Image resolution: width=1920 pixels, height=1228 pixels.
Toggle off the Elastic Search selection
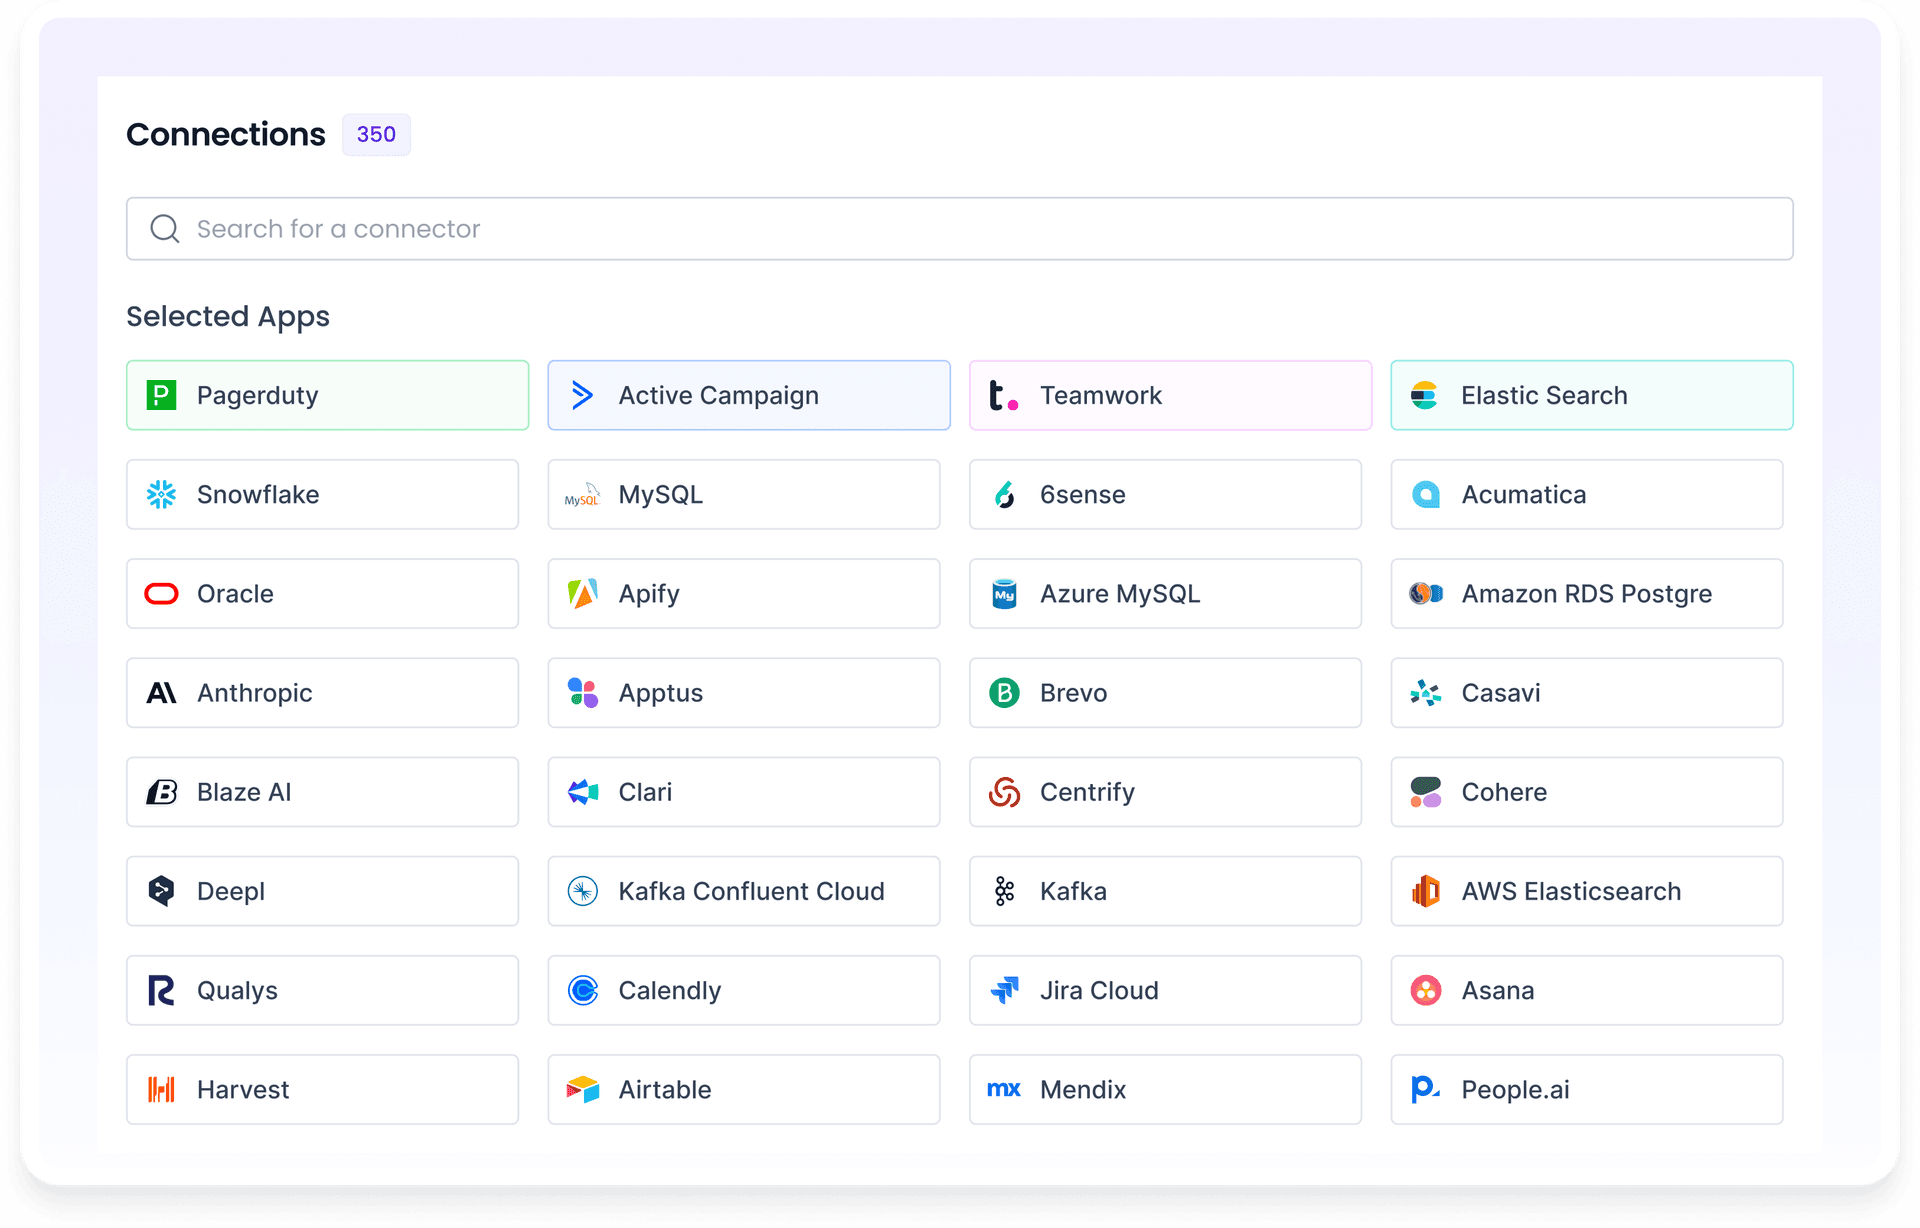1591,395
